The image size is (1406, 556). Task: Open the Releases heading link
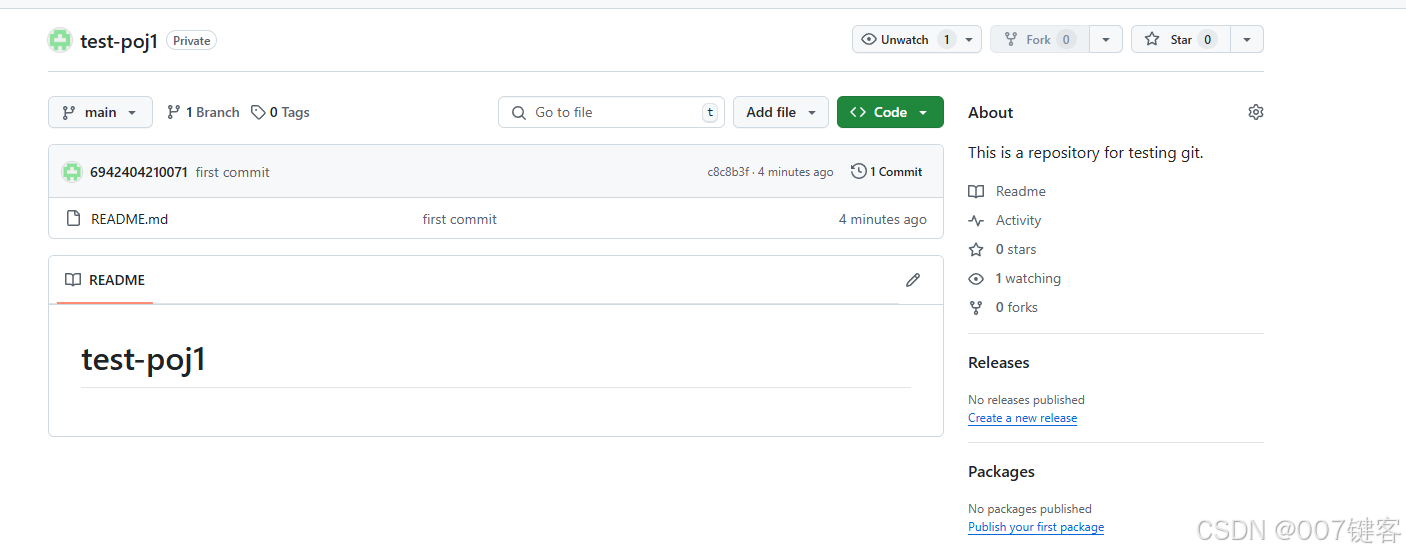click(998, 362)
